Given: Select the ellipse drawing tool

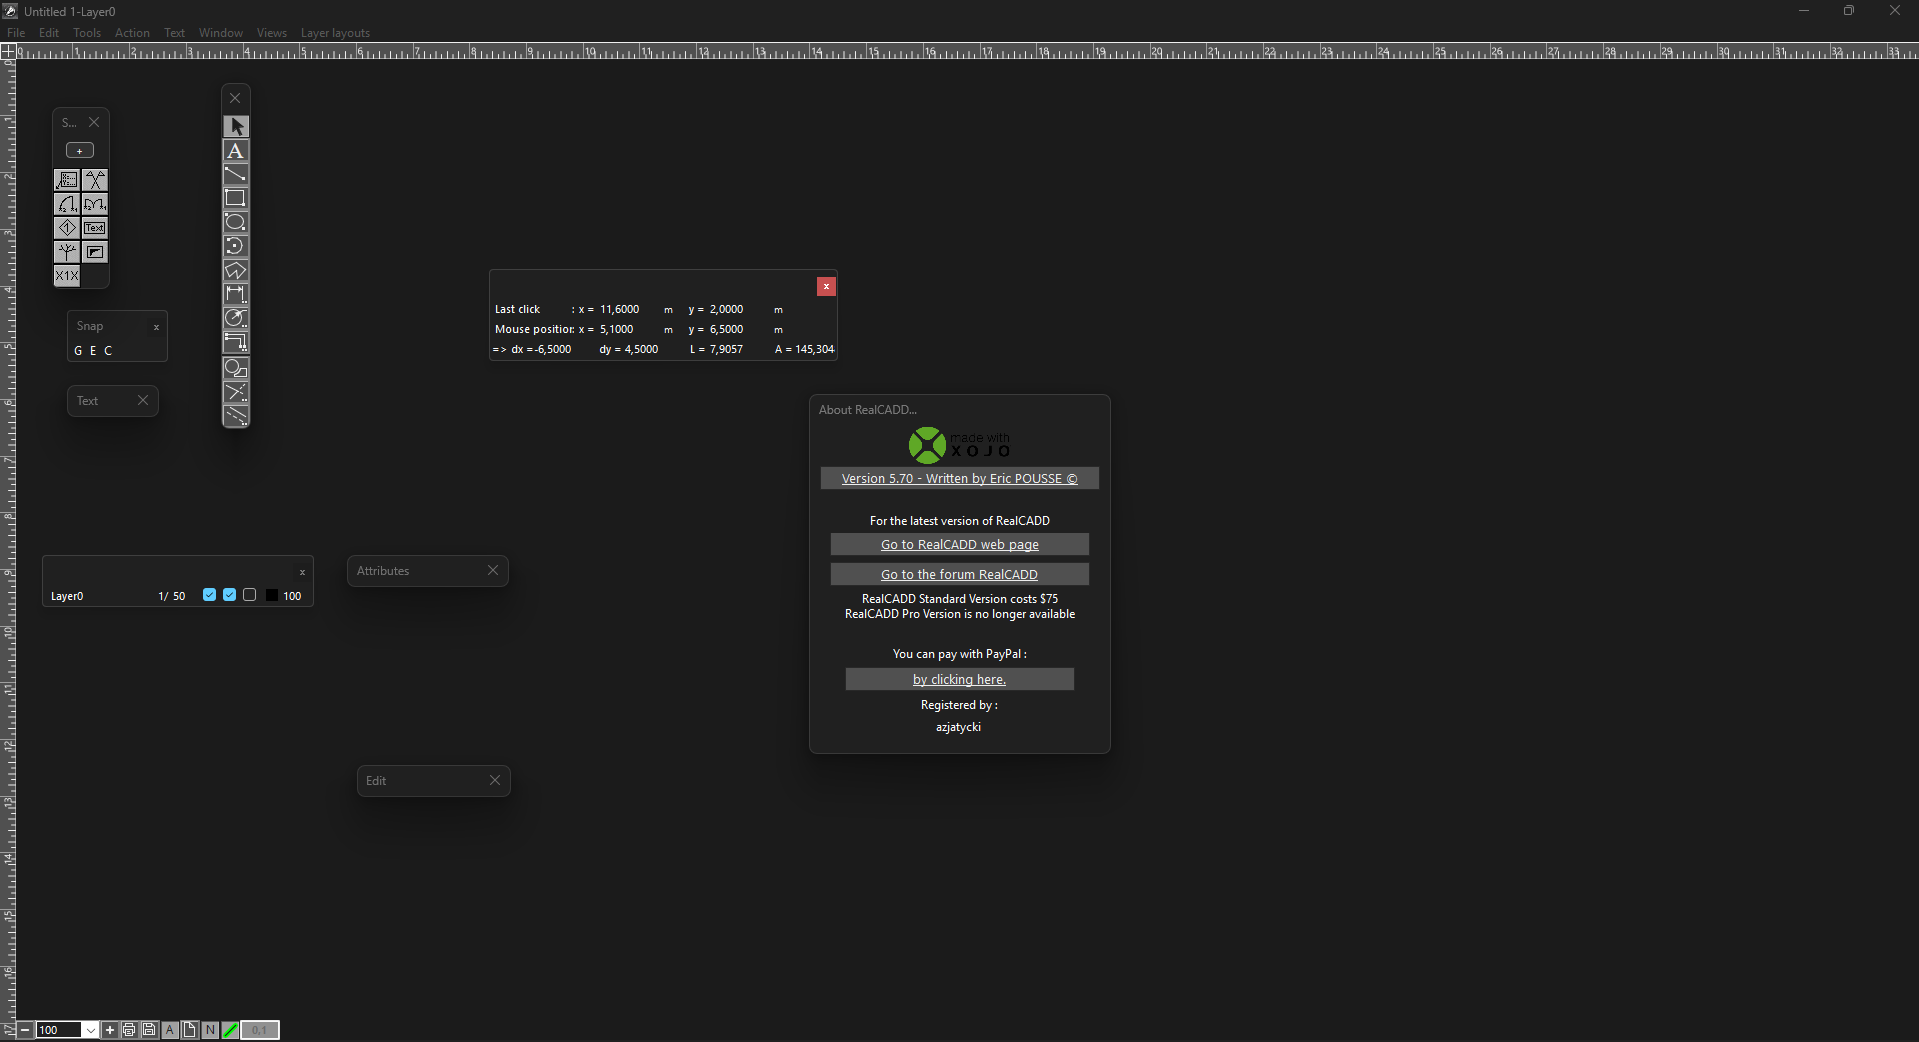Looking at the screenshot, I should [235, 222].
